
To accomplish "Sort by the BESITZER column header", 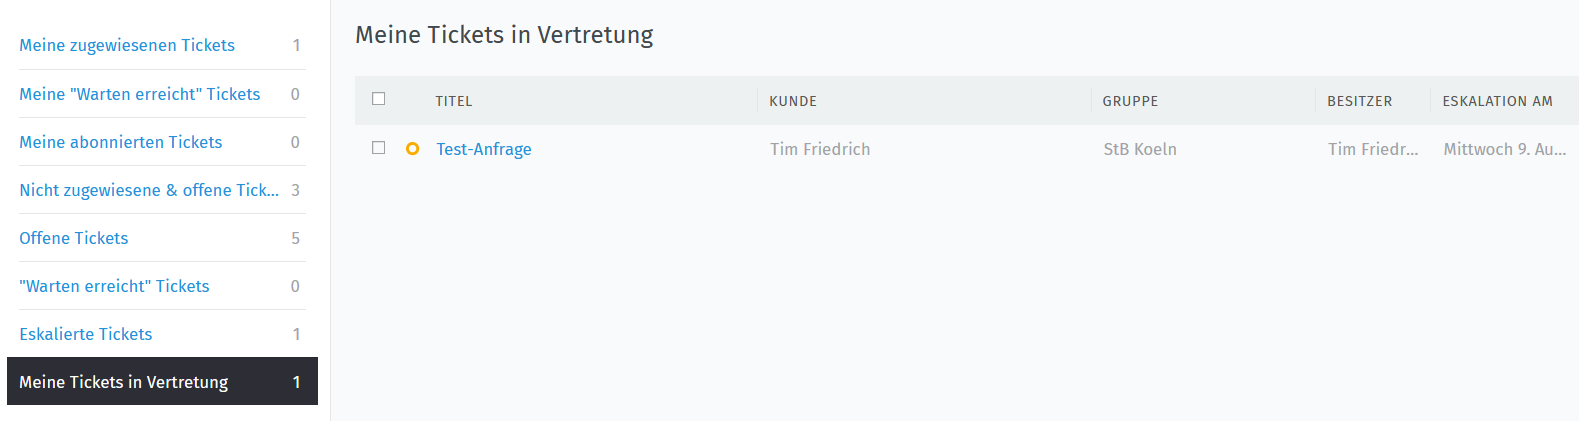I will tap(1359, 101).
